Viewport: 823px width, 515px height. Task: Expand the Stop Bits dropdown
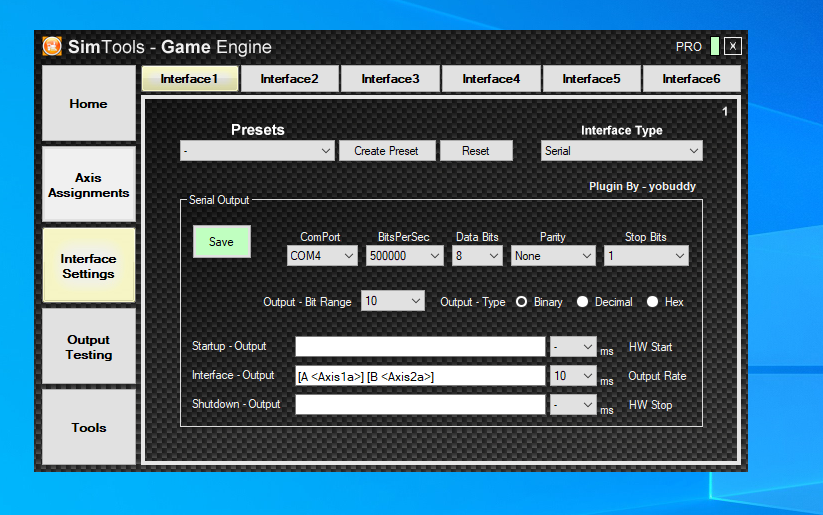click(646, 256)
